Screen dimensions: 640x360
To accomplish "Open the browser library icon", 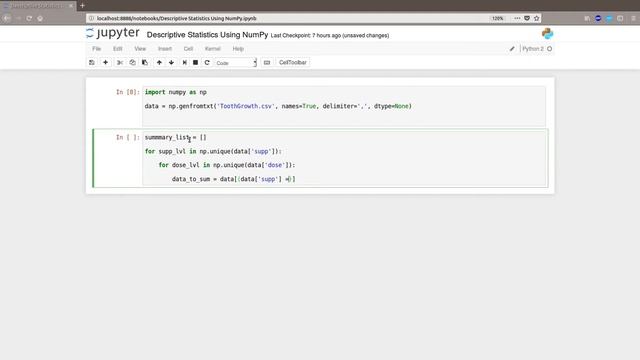I will pyautogui.click(x=587, y=18).
